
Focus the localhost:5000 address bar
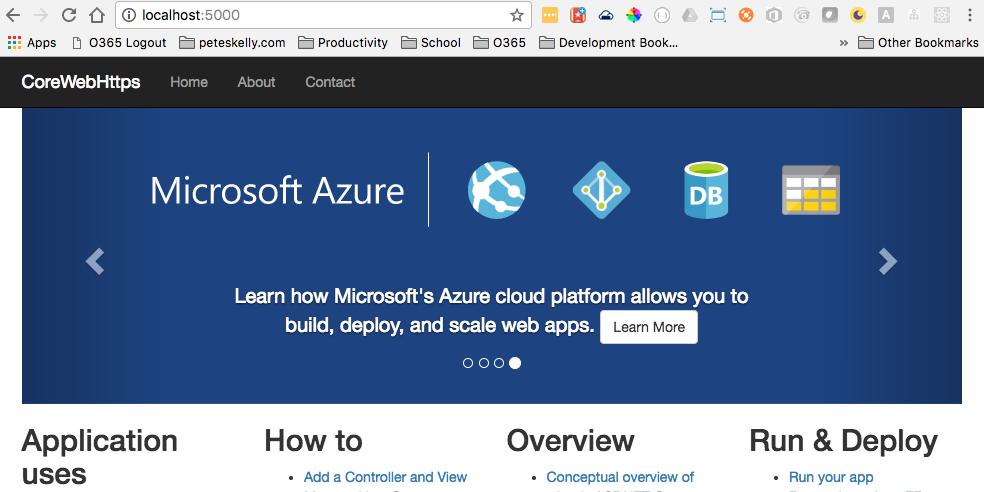point(323,15)
